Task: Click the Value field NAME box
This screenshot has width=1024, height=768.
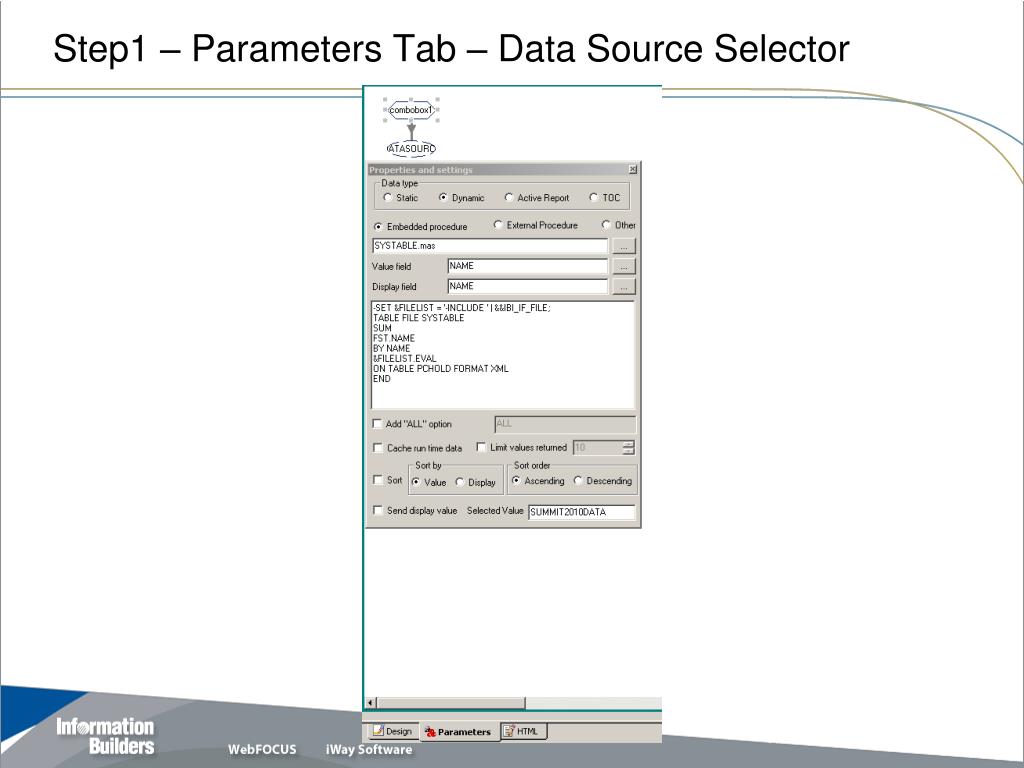Action: (x=528, y=266)
